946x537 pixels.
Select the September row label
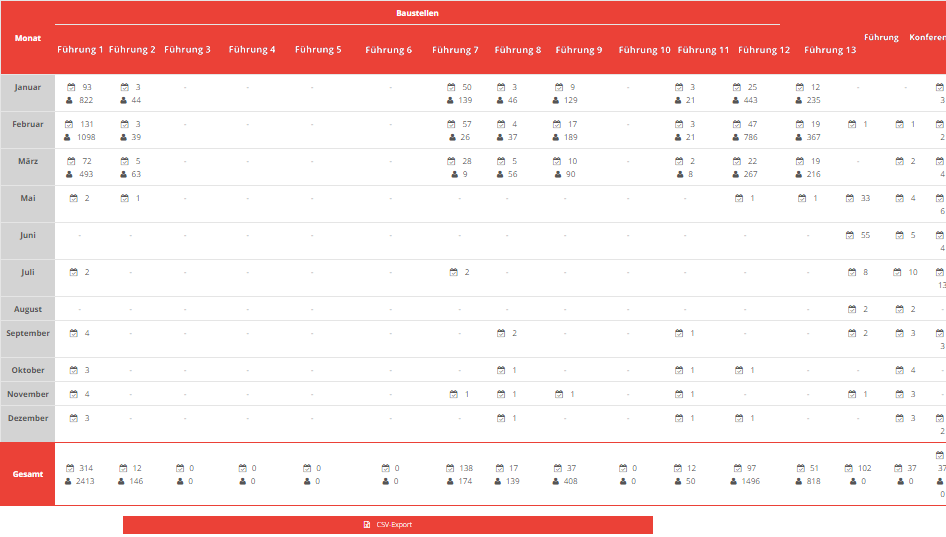point(28,333)
